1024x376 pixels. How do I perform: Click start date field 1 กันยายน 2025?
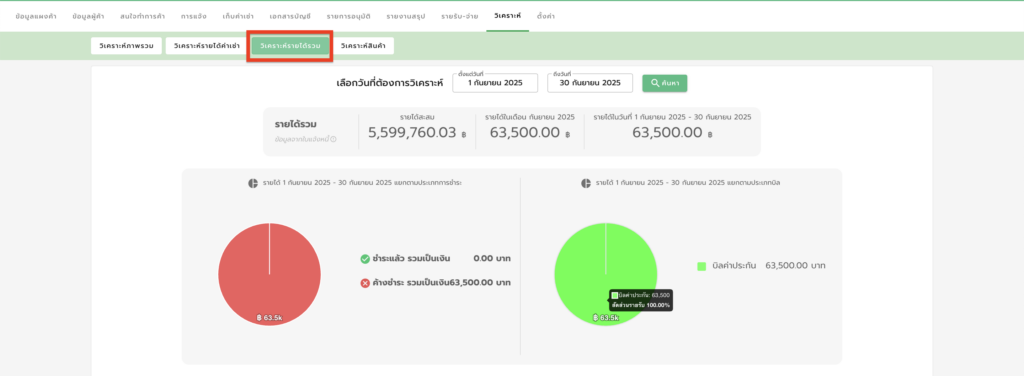pyautogui.click(x=495, y=83)
